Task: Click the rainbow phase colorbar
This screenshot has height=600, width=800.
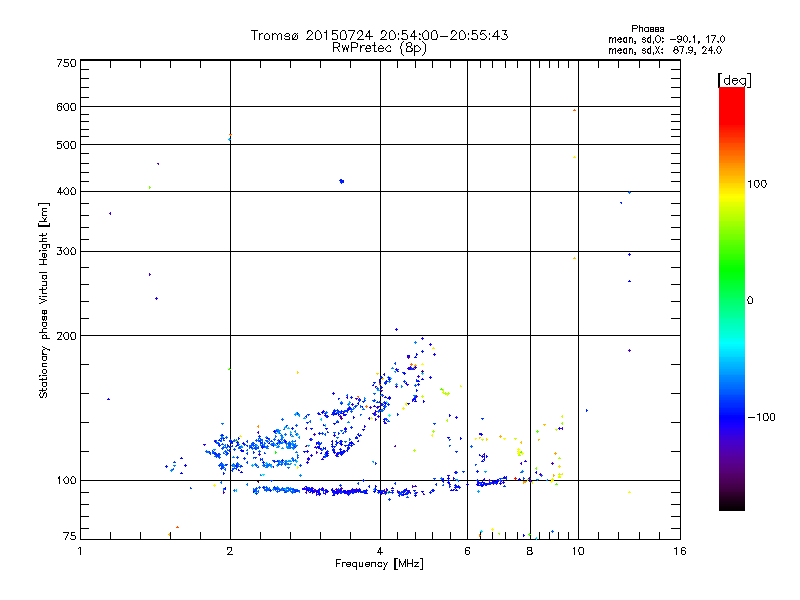Action: [732, 299]
